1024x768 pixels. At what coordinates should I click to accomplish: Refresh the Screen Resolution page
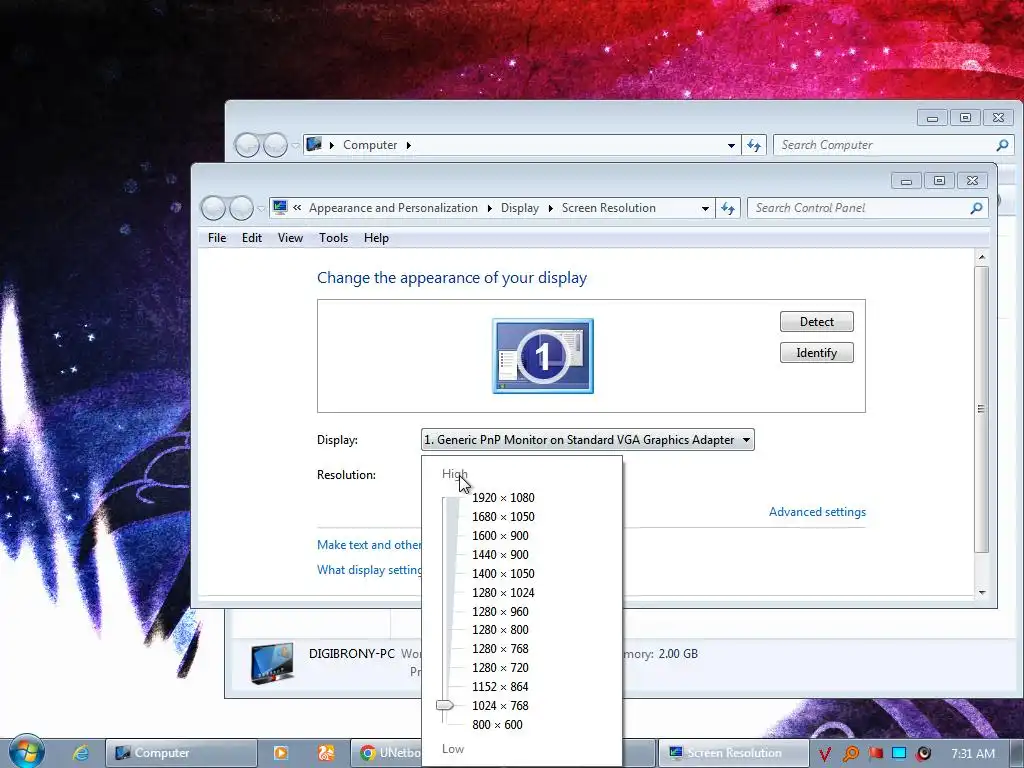point(728,208)
